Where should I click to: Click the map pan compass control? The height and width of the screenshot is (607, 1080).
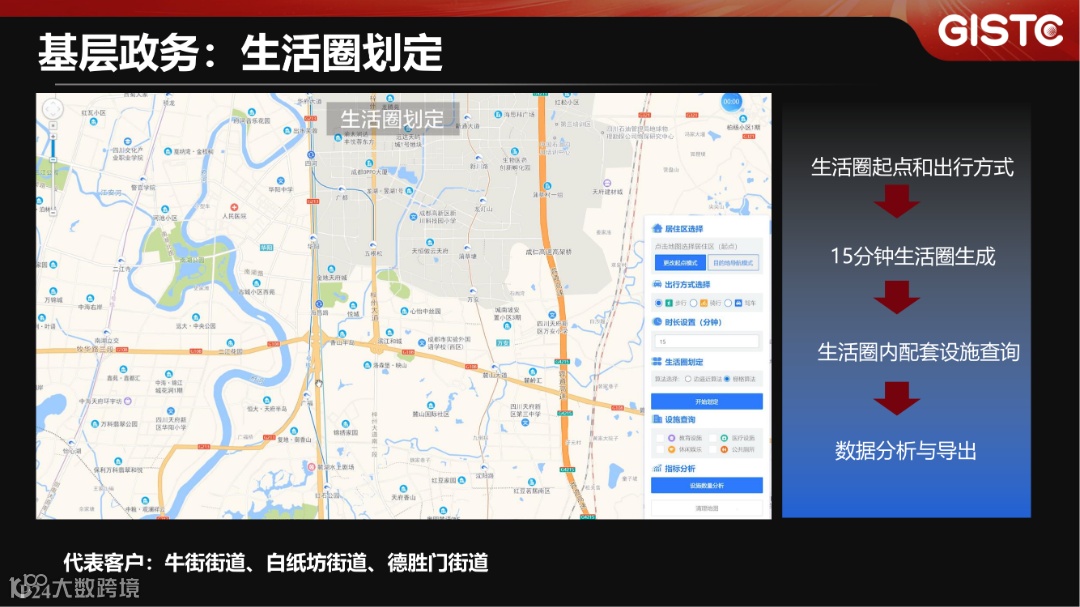pyautogui.click(x=52, y=109)
